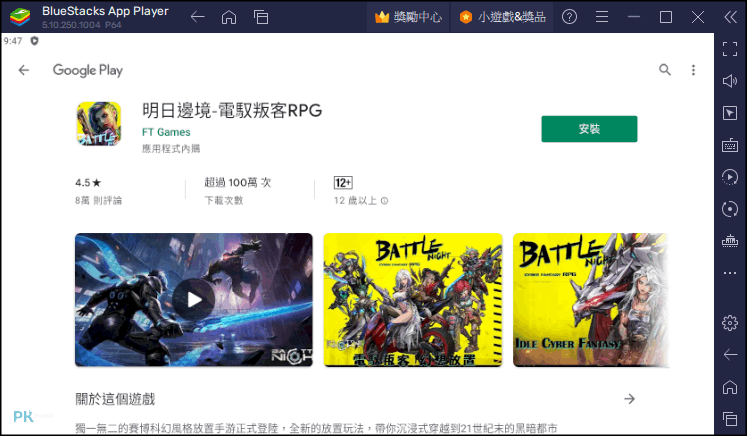Click the BlueStacks logo icon
The height and width of the screenshot is (436, 747).
click(20, 17)
